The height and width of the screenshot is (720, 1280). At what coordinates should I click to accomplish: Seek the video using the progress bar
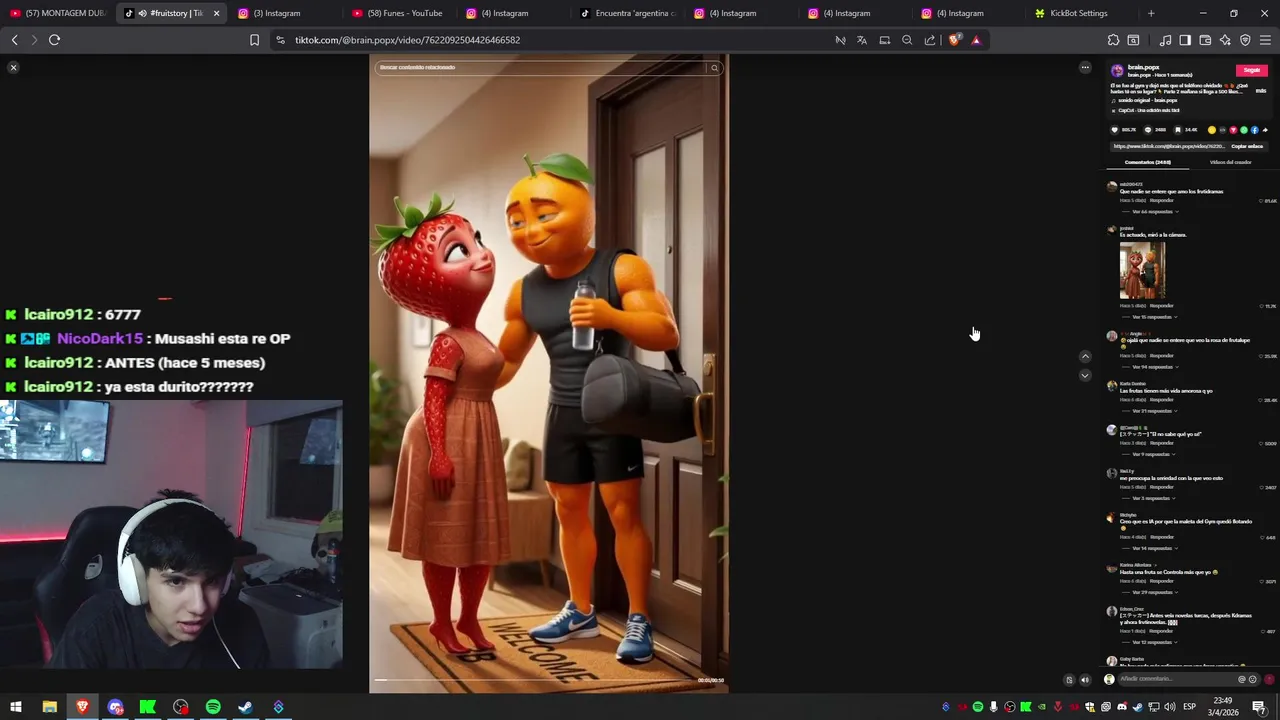[548, 680]
